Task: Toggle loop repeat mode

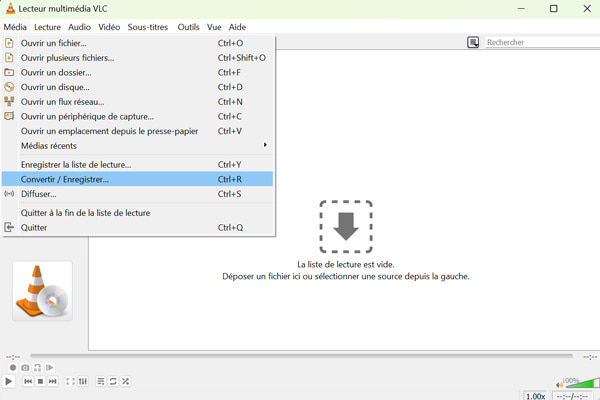Action: 113,381
